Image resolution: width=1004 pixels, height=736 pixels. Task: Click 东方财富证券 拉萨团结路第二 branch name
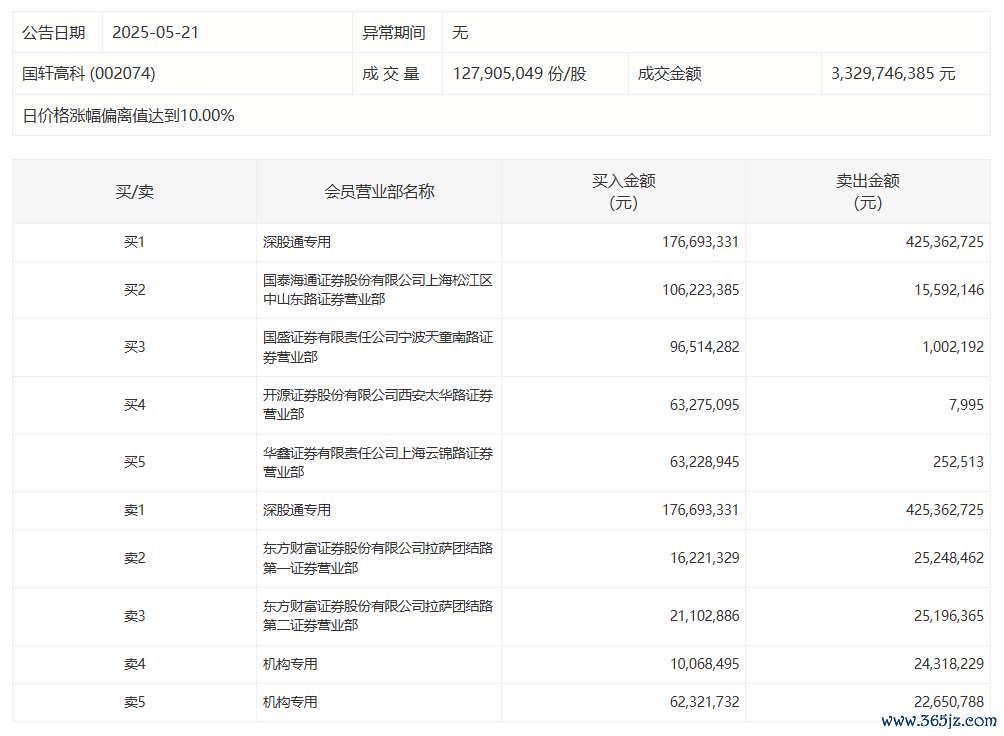click(378, 616)
